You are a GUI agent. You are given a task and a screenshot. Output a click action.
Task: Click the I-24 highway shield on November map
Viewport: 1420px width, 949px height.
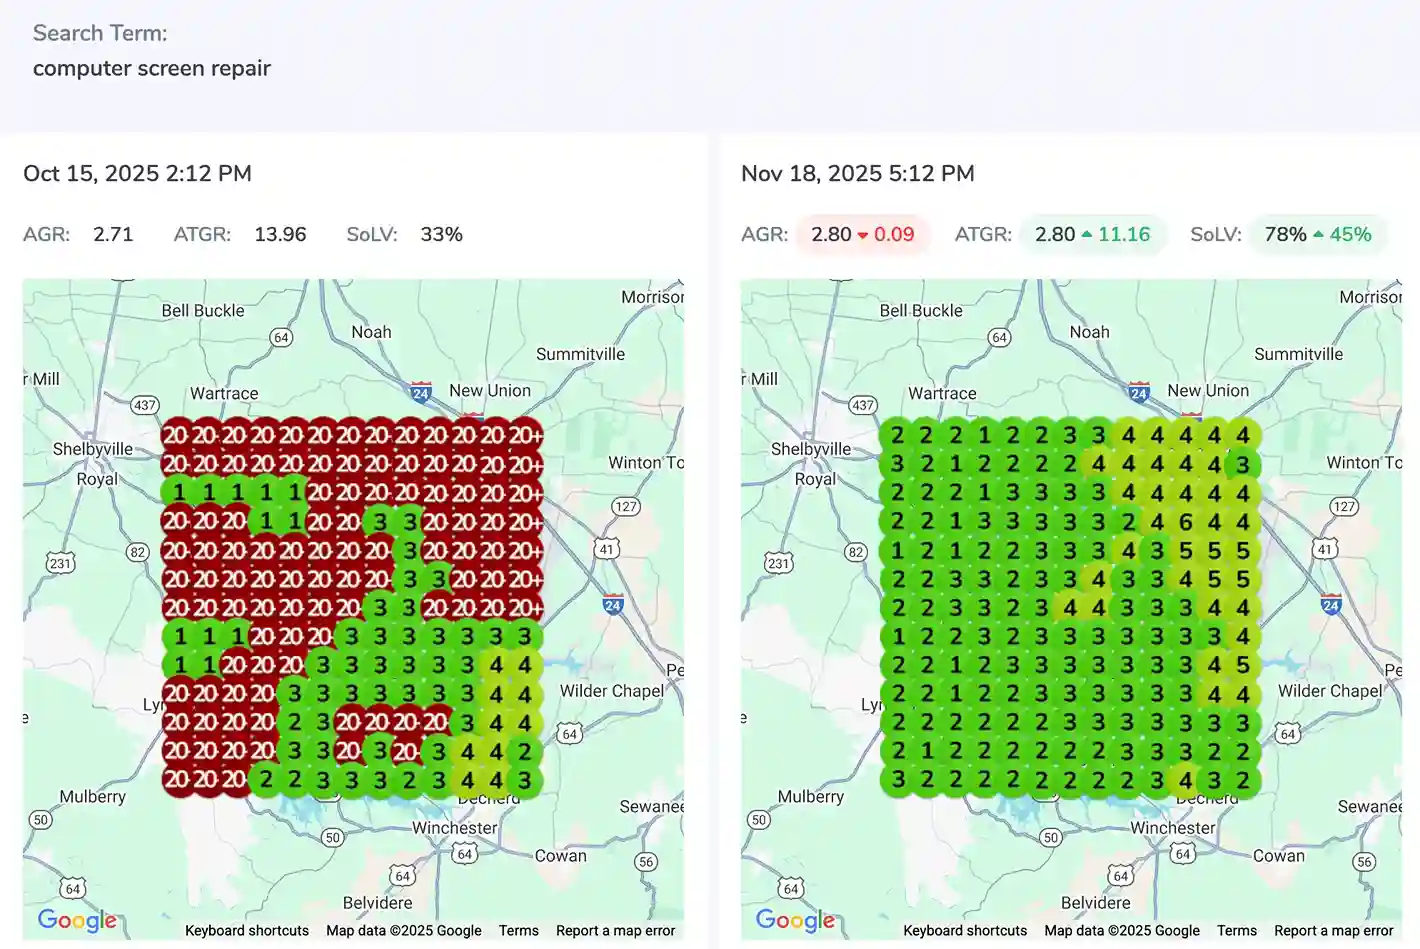click(x=1138, y=393)
